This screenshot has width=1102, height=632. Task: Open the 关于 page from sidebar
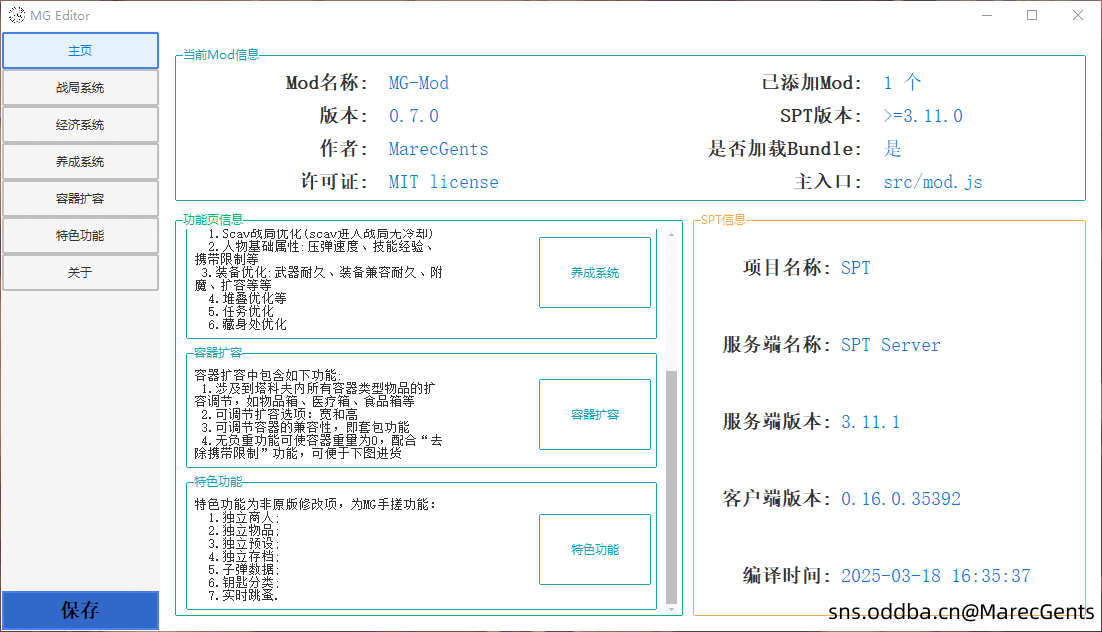(x=80, y=273)
